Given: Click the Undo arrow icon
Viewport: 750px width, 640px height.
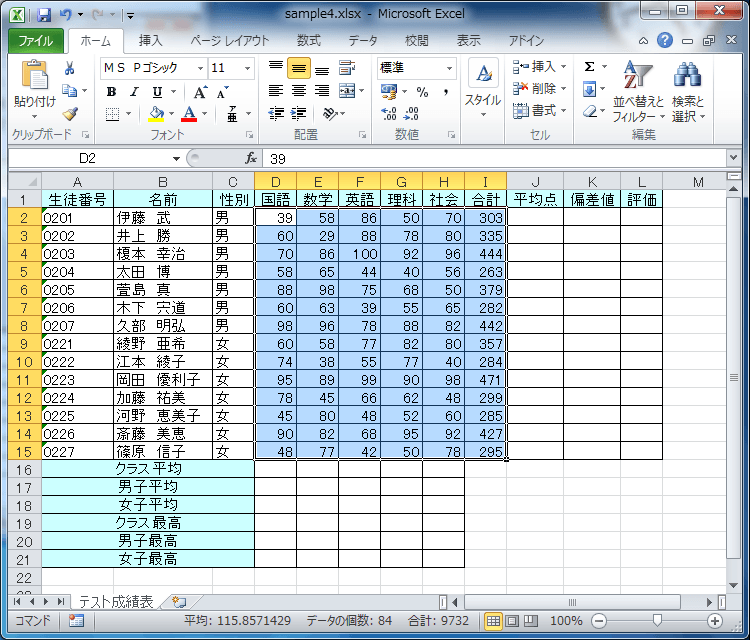Looking at the screenshot, I should click(66, 14).
